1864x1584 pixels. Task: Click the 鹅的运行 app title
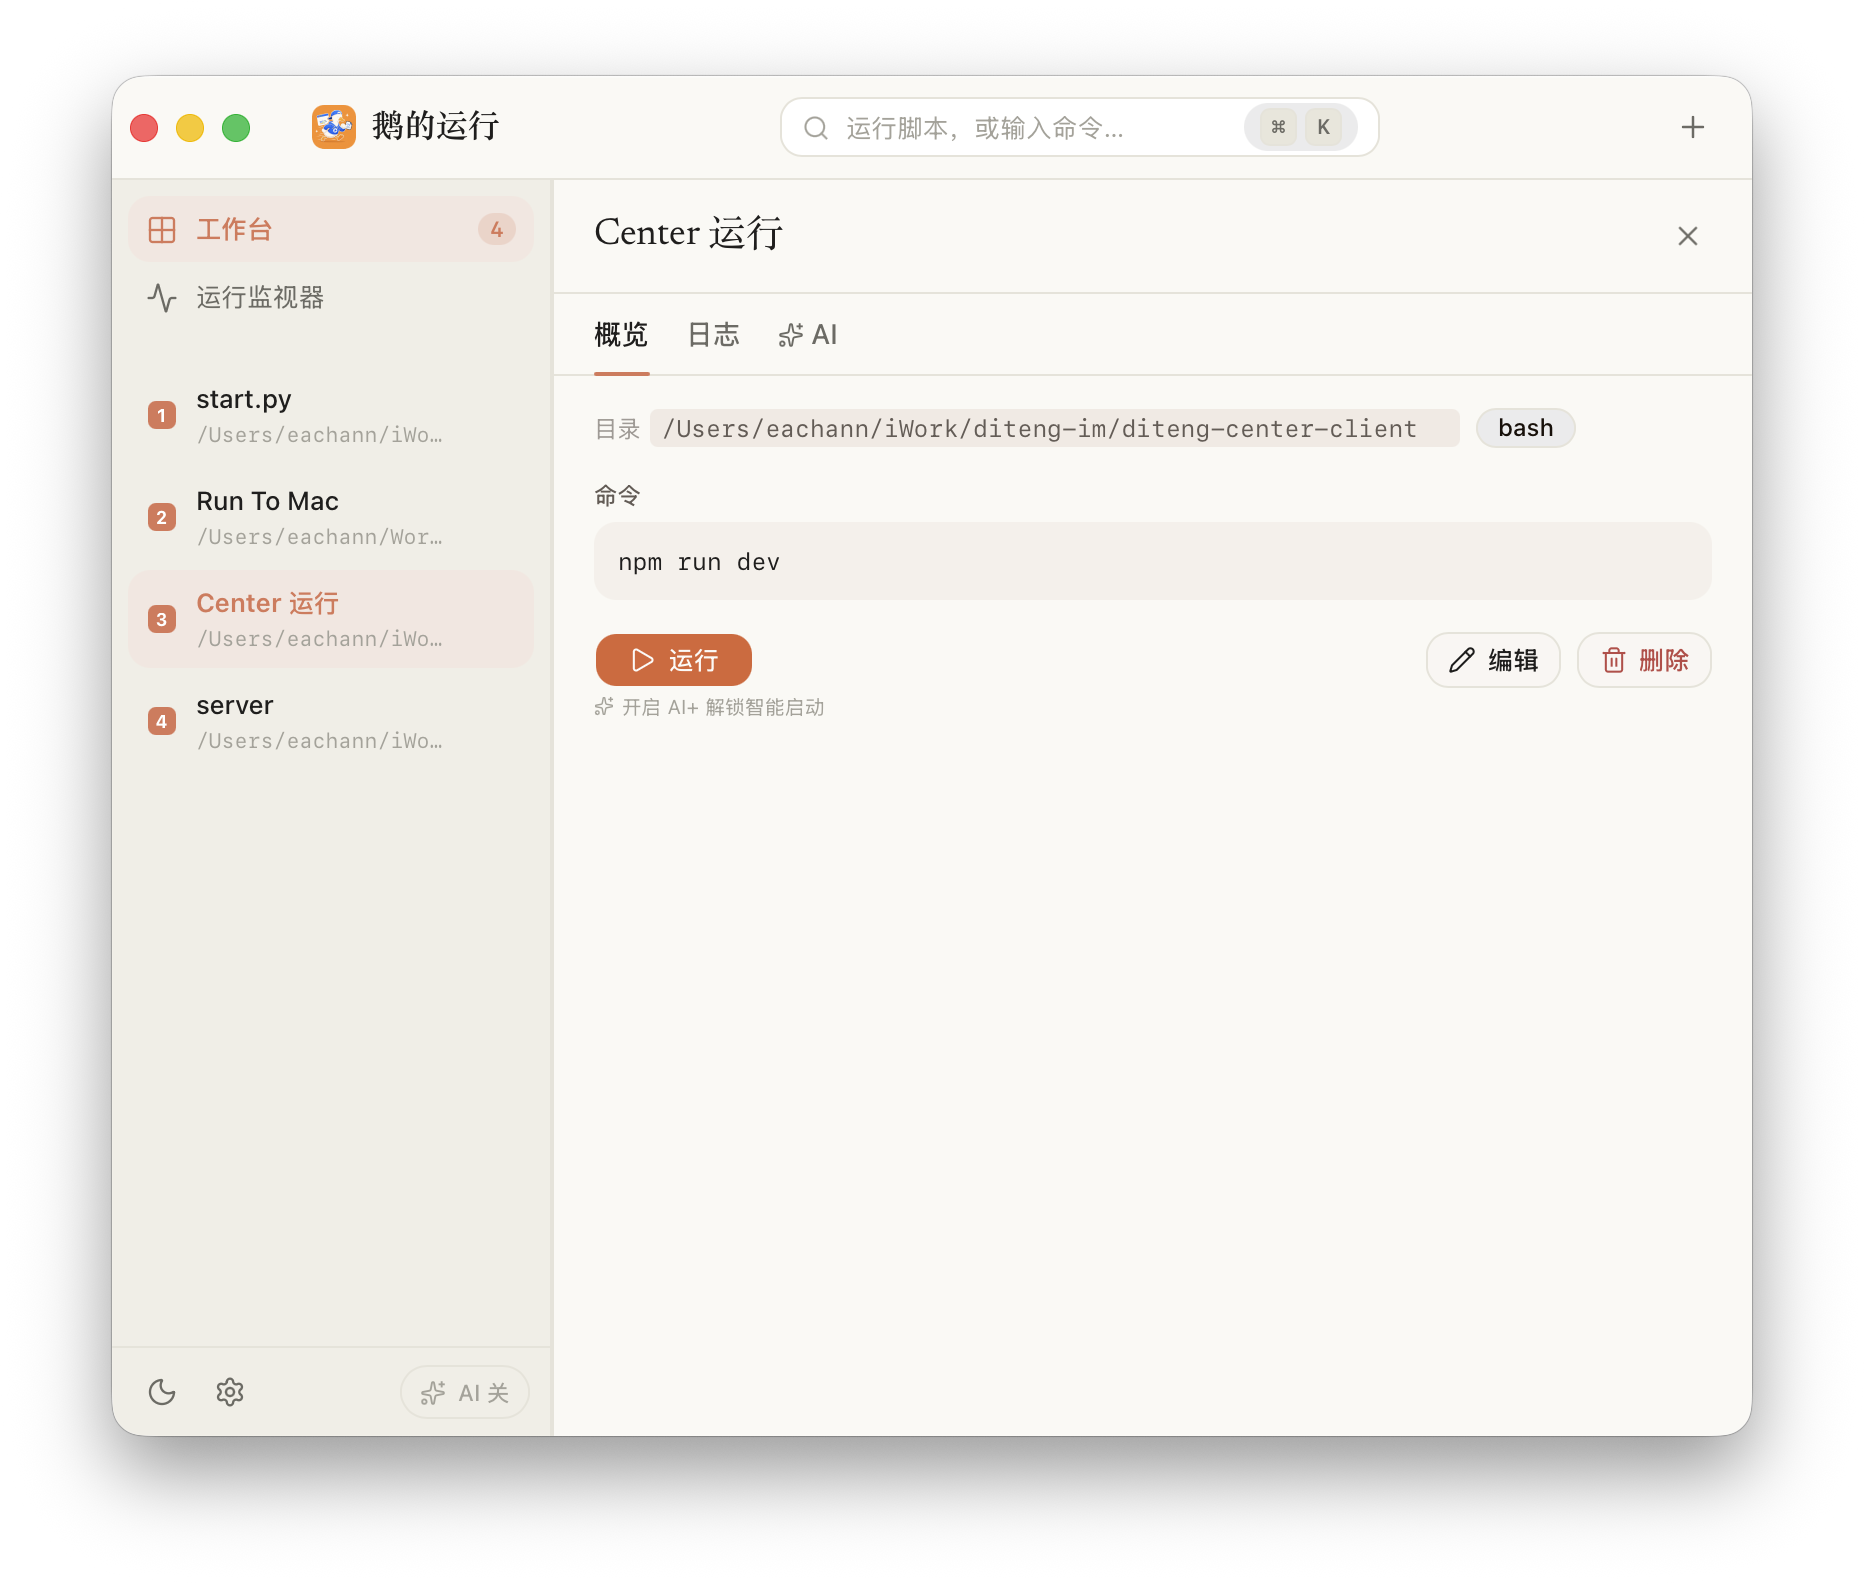(435, 126)
